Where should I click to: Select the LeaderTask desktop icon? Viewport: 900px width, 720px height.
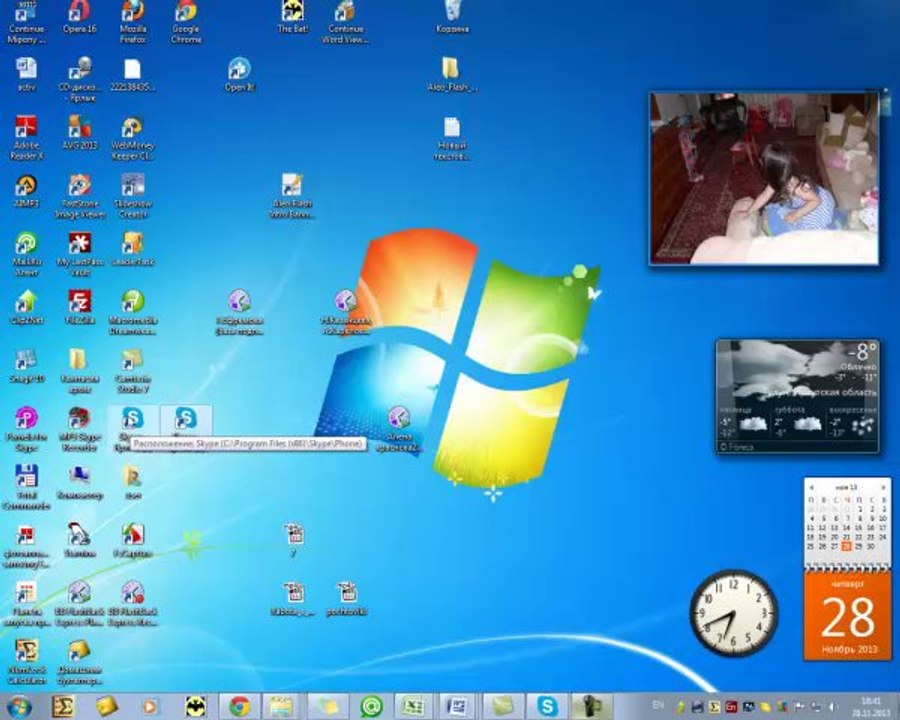(x=133, y=249)
